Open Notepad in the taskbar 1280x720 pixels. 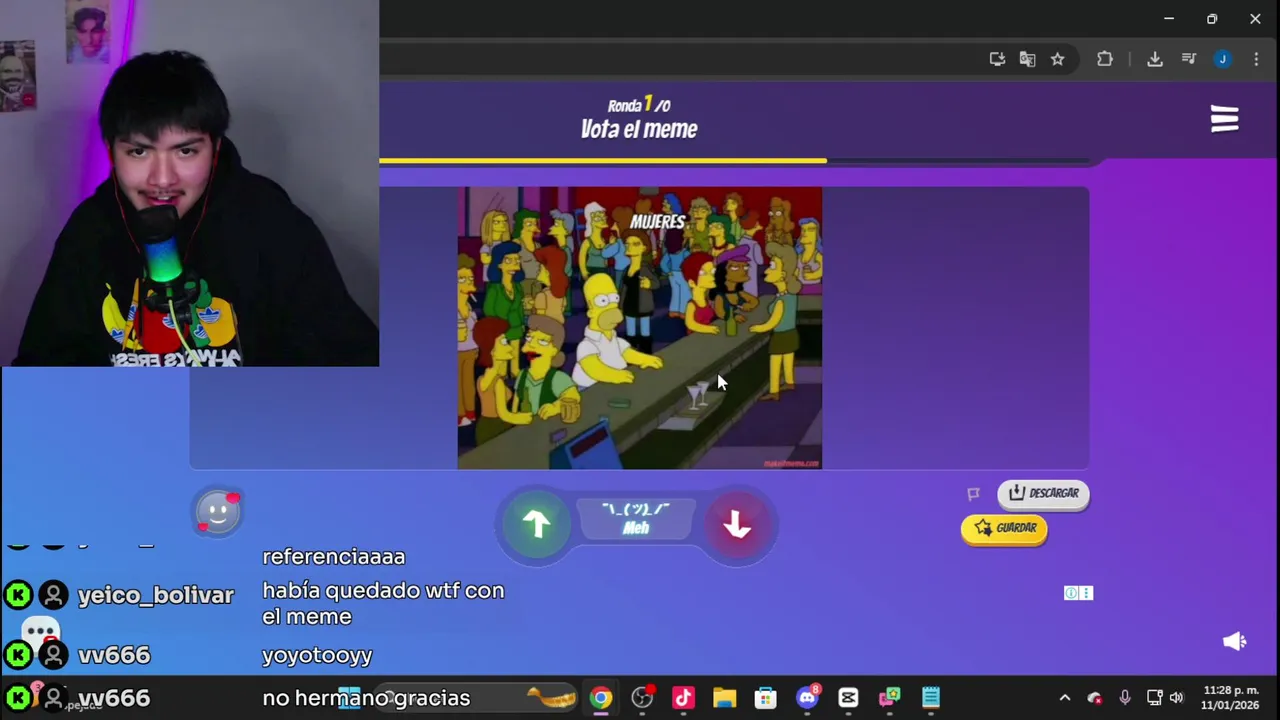(x=930, y=698)
